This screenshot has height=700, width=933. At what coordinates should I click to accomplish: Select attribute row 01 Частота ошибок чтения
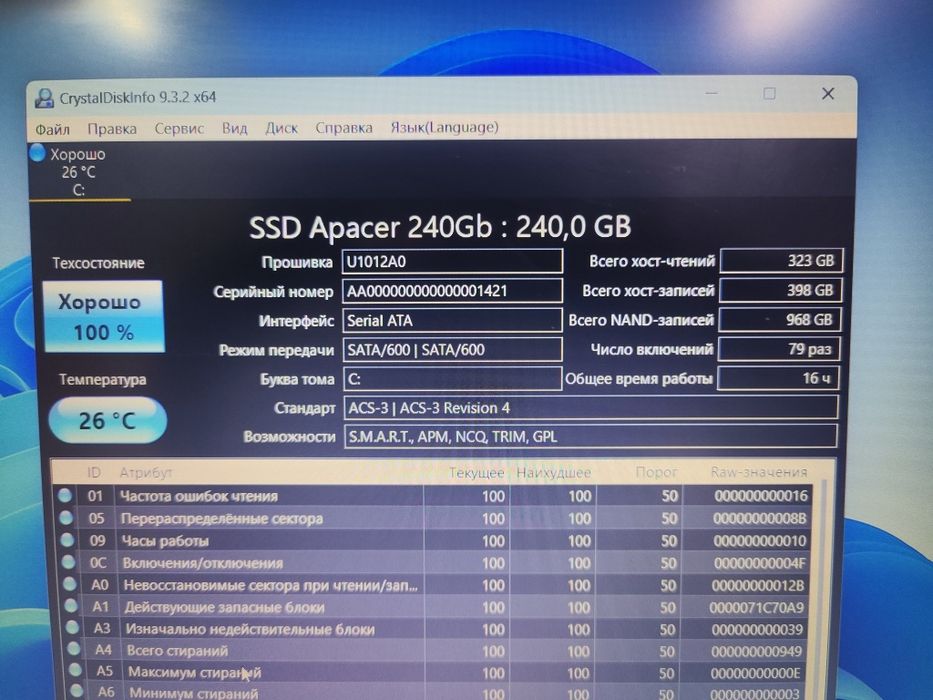click(434, 495)
